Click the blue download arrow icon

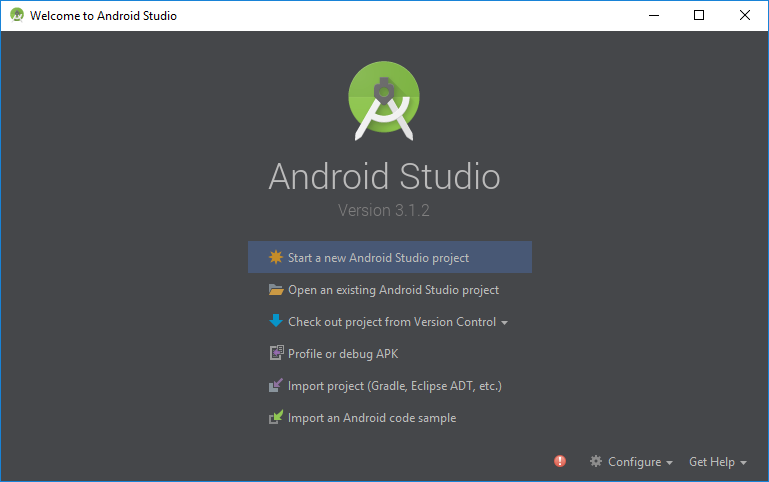[x=276, y=321]
